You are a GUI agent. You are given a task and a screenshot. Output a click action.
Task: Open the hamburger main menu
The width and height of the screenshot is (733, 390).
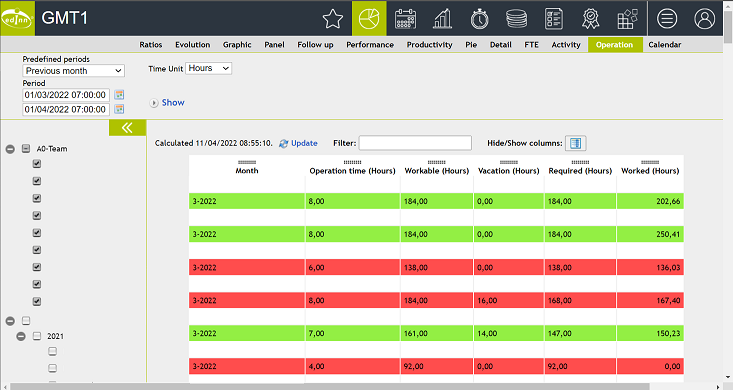point(667,19)
